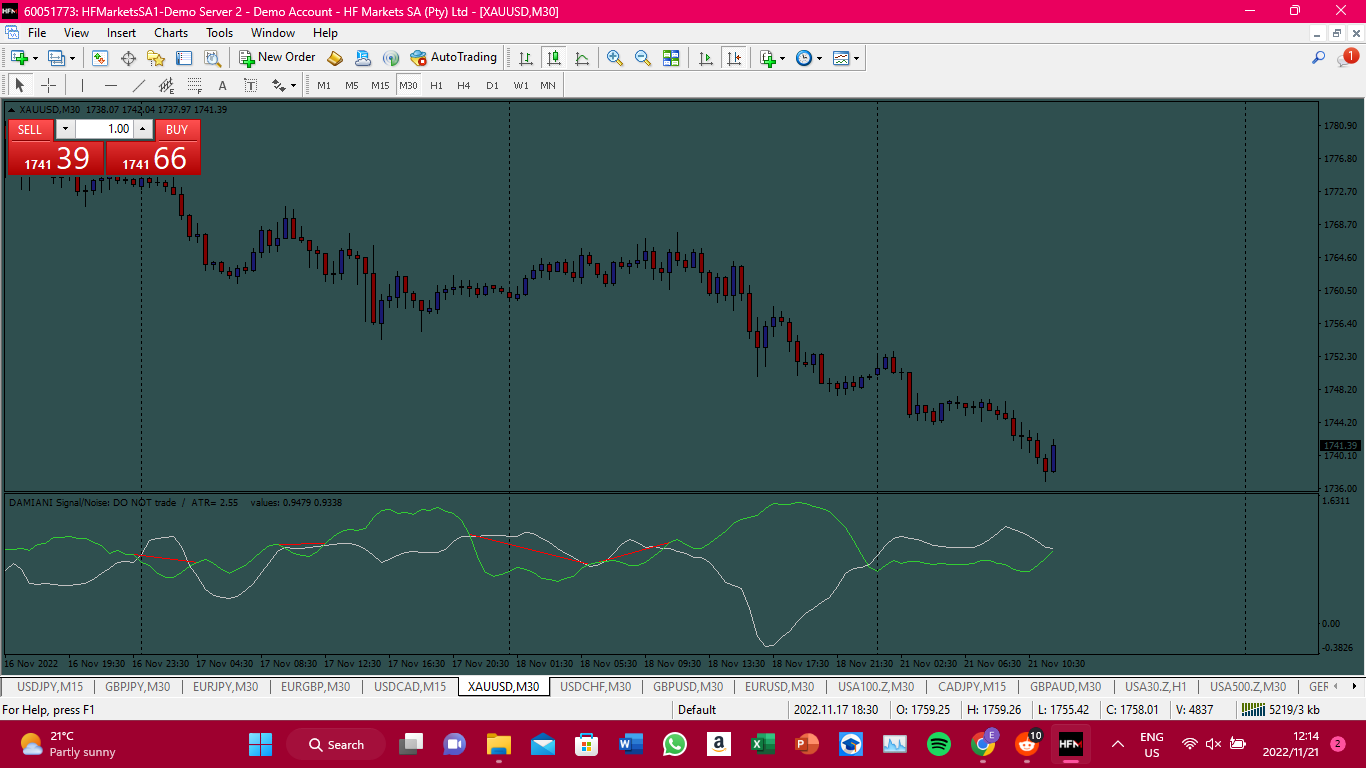Zoom out of the chart
1366x768 pixels.
coord(643,58)
